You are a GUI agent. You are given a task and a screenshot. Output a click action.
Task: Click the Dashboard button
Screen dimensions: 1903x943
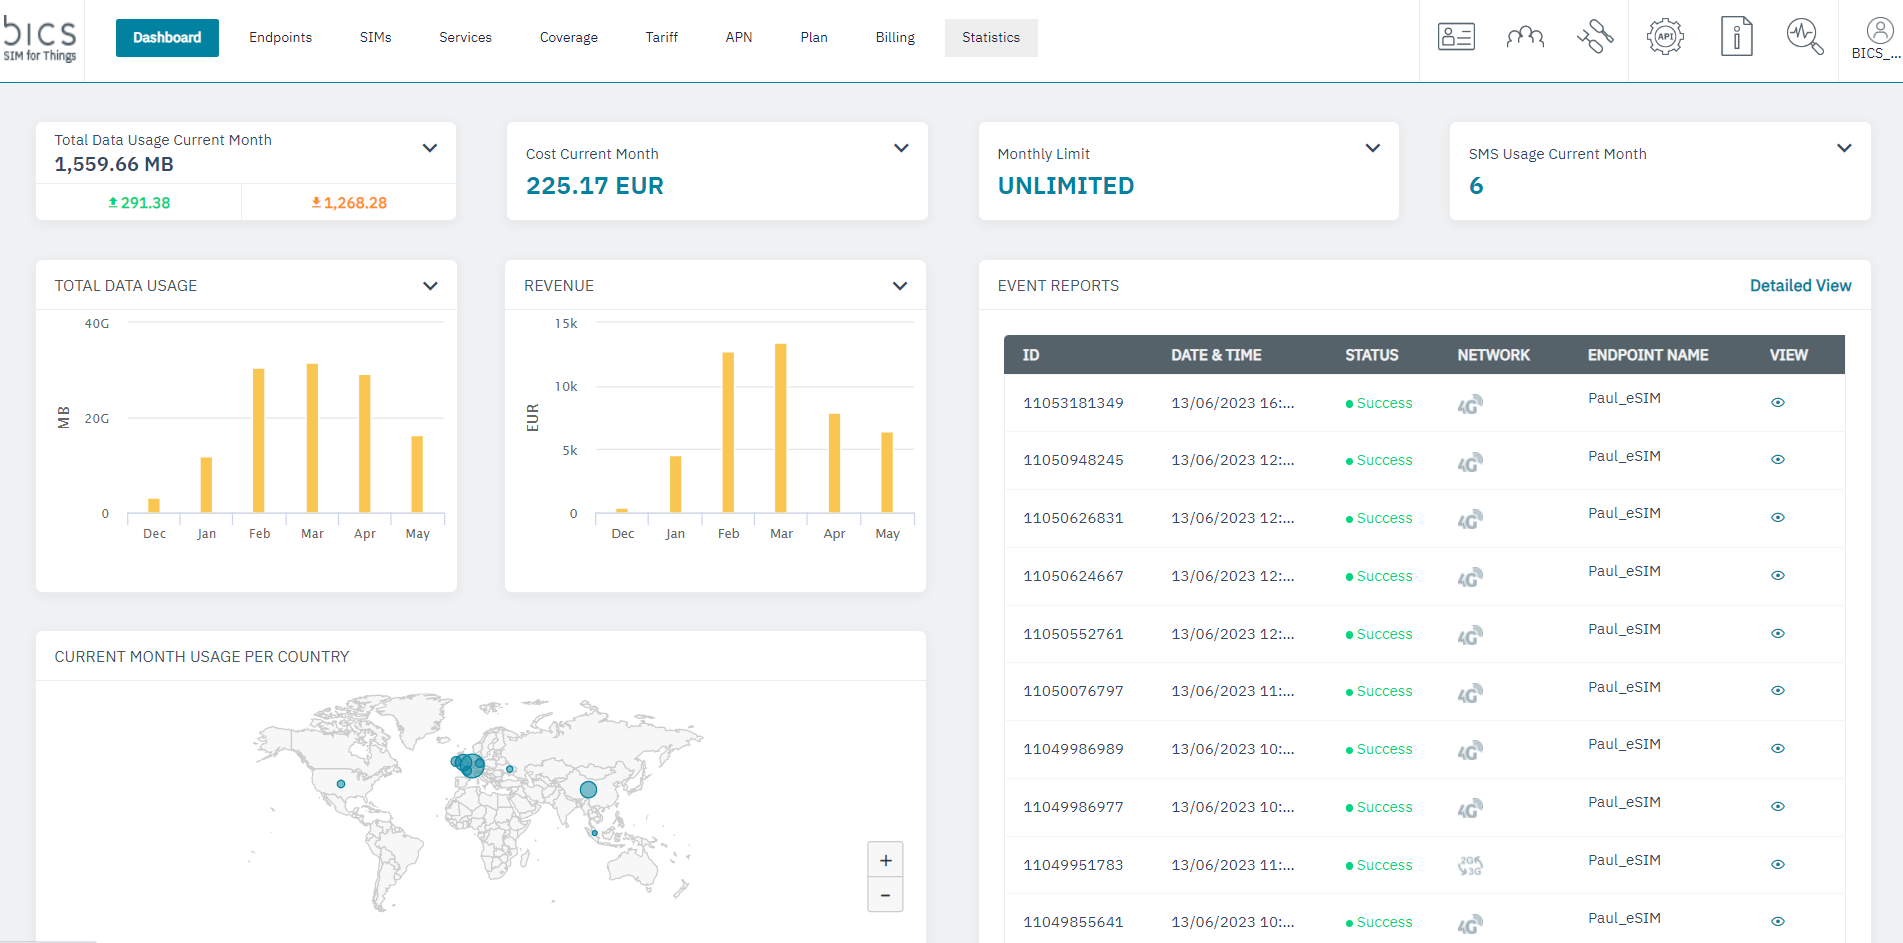(167, 38)
